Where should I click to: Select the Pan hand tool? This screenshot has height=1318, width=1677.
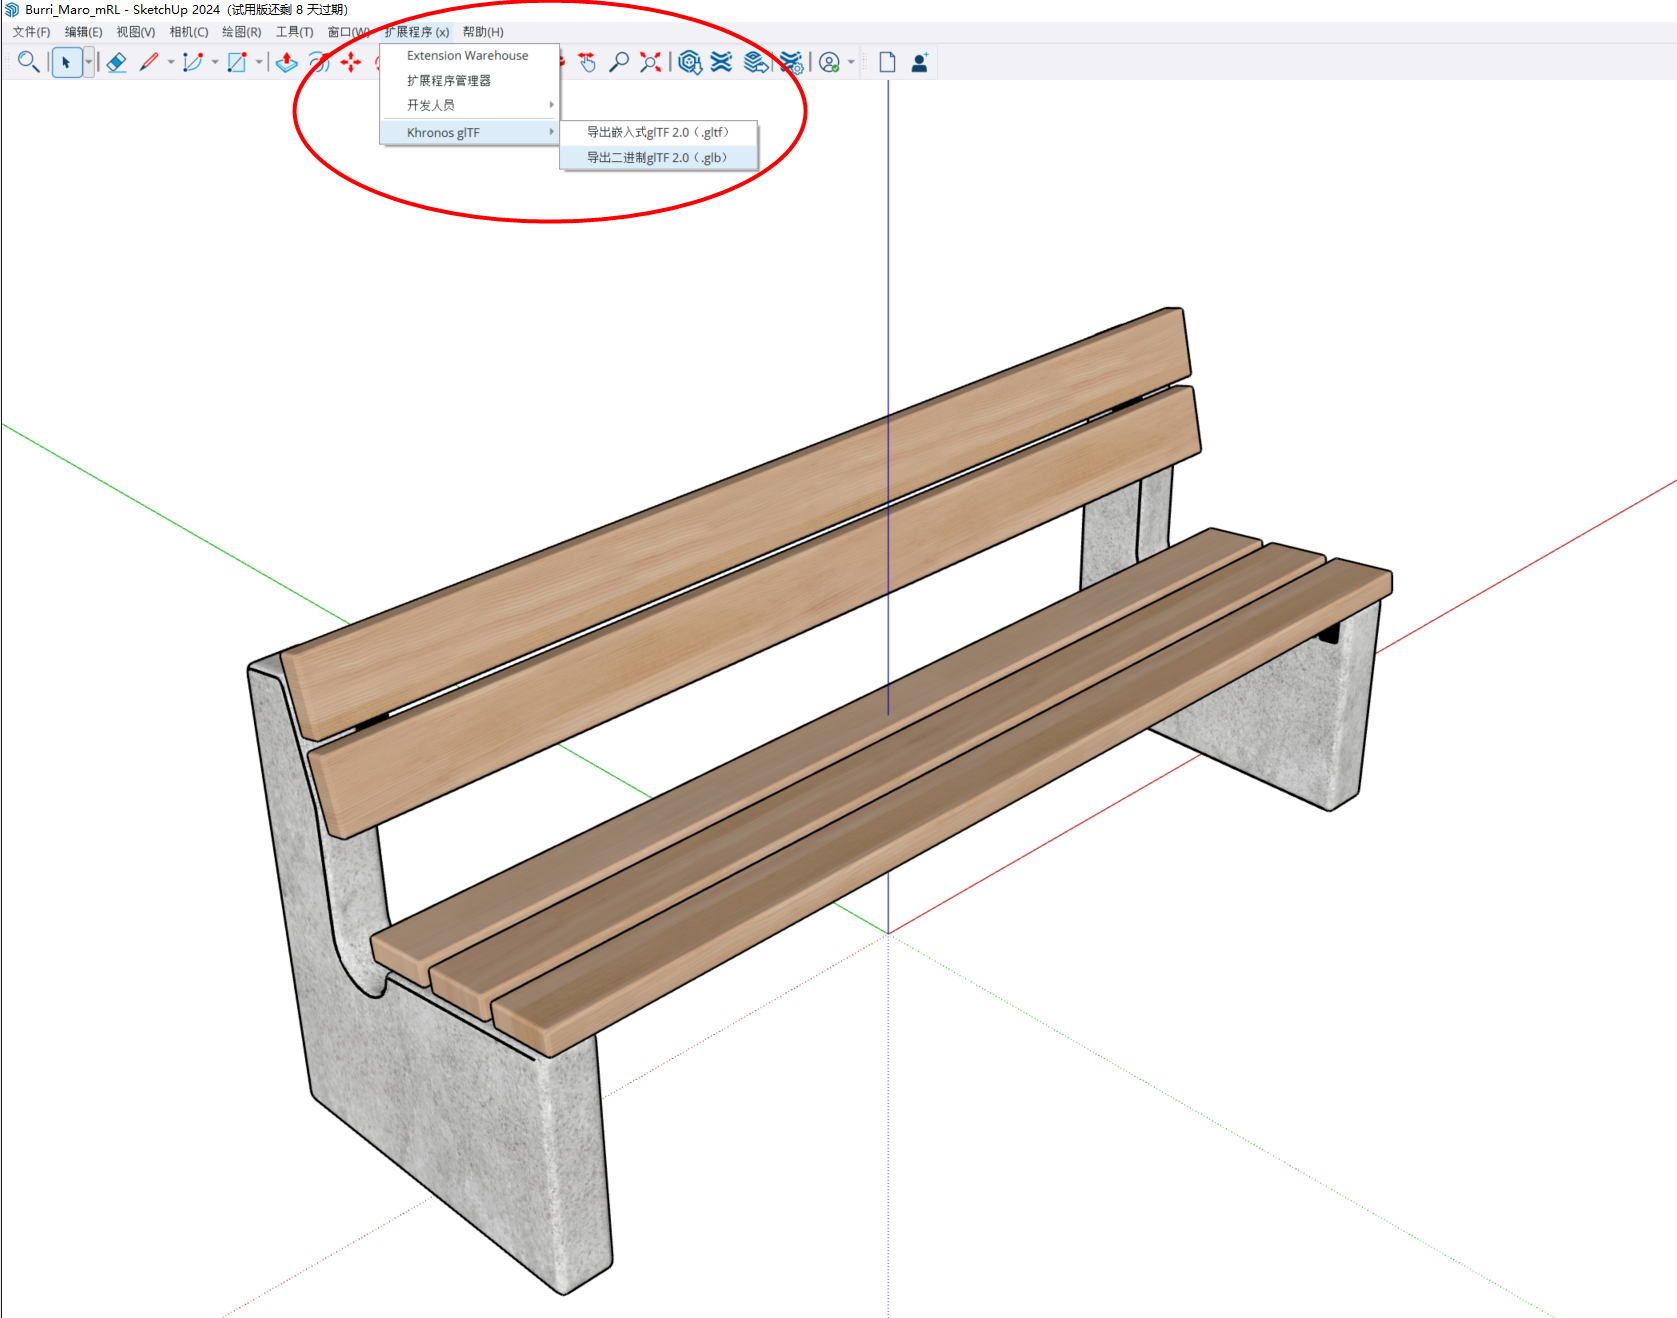[587, 62]
